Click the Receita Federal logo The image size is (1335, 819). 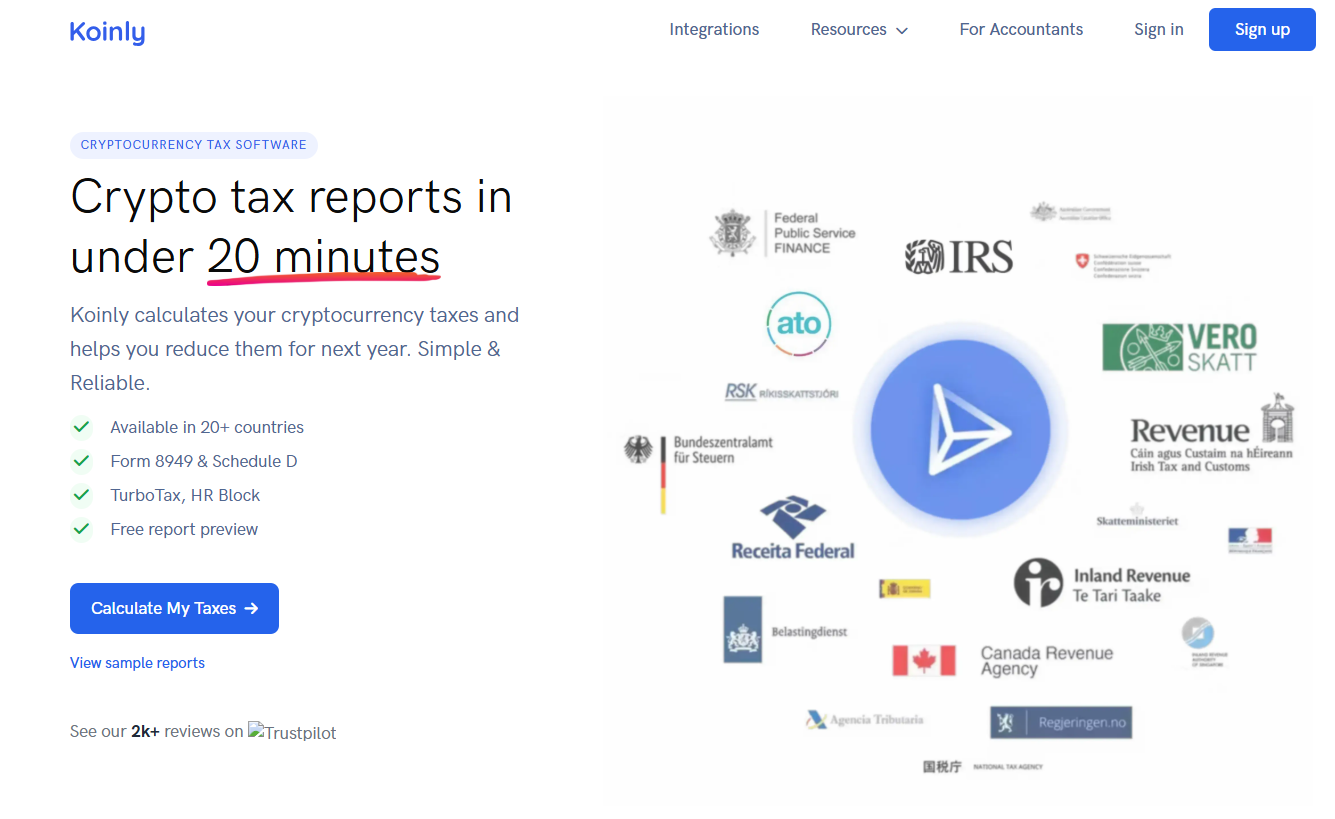point(793,528)
